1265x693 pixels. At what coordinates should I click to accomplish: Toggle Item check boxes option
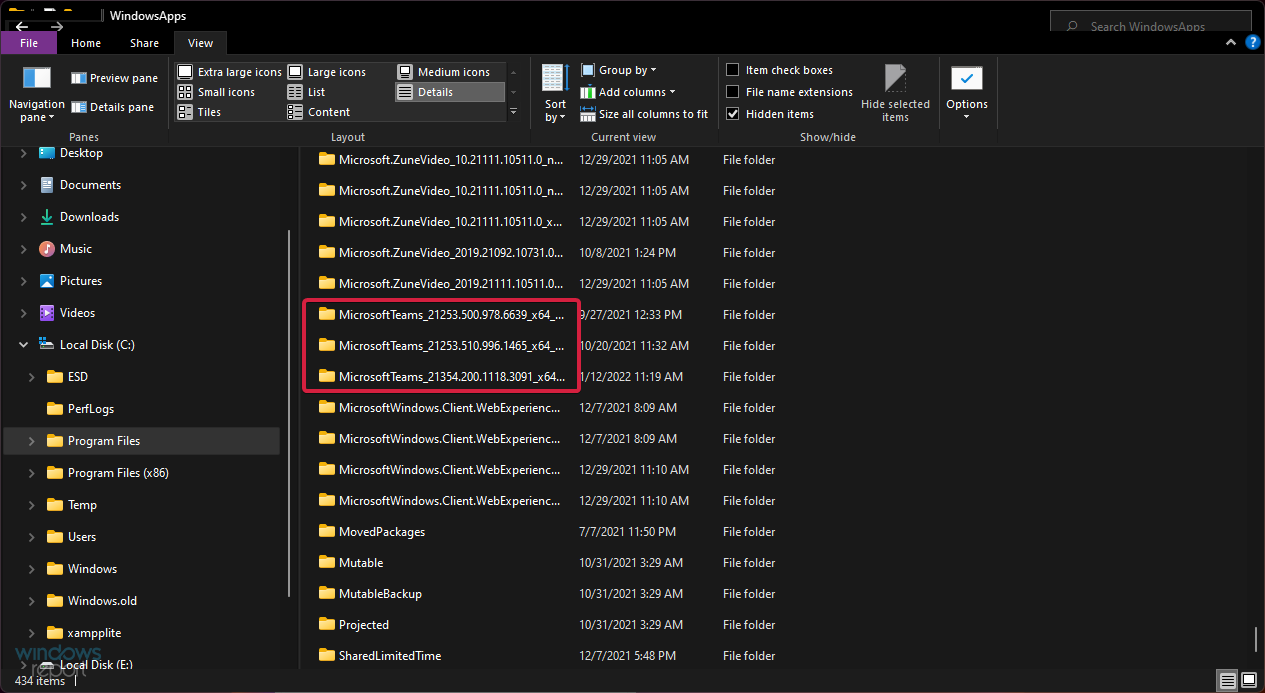(733, 70)
